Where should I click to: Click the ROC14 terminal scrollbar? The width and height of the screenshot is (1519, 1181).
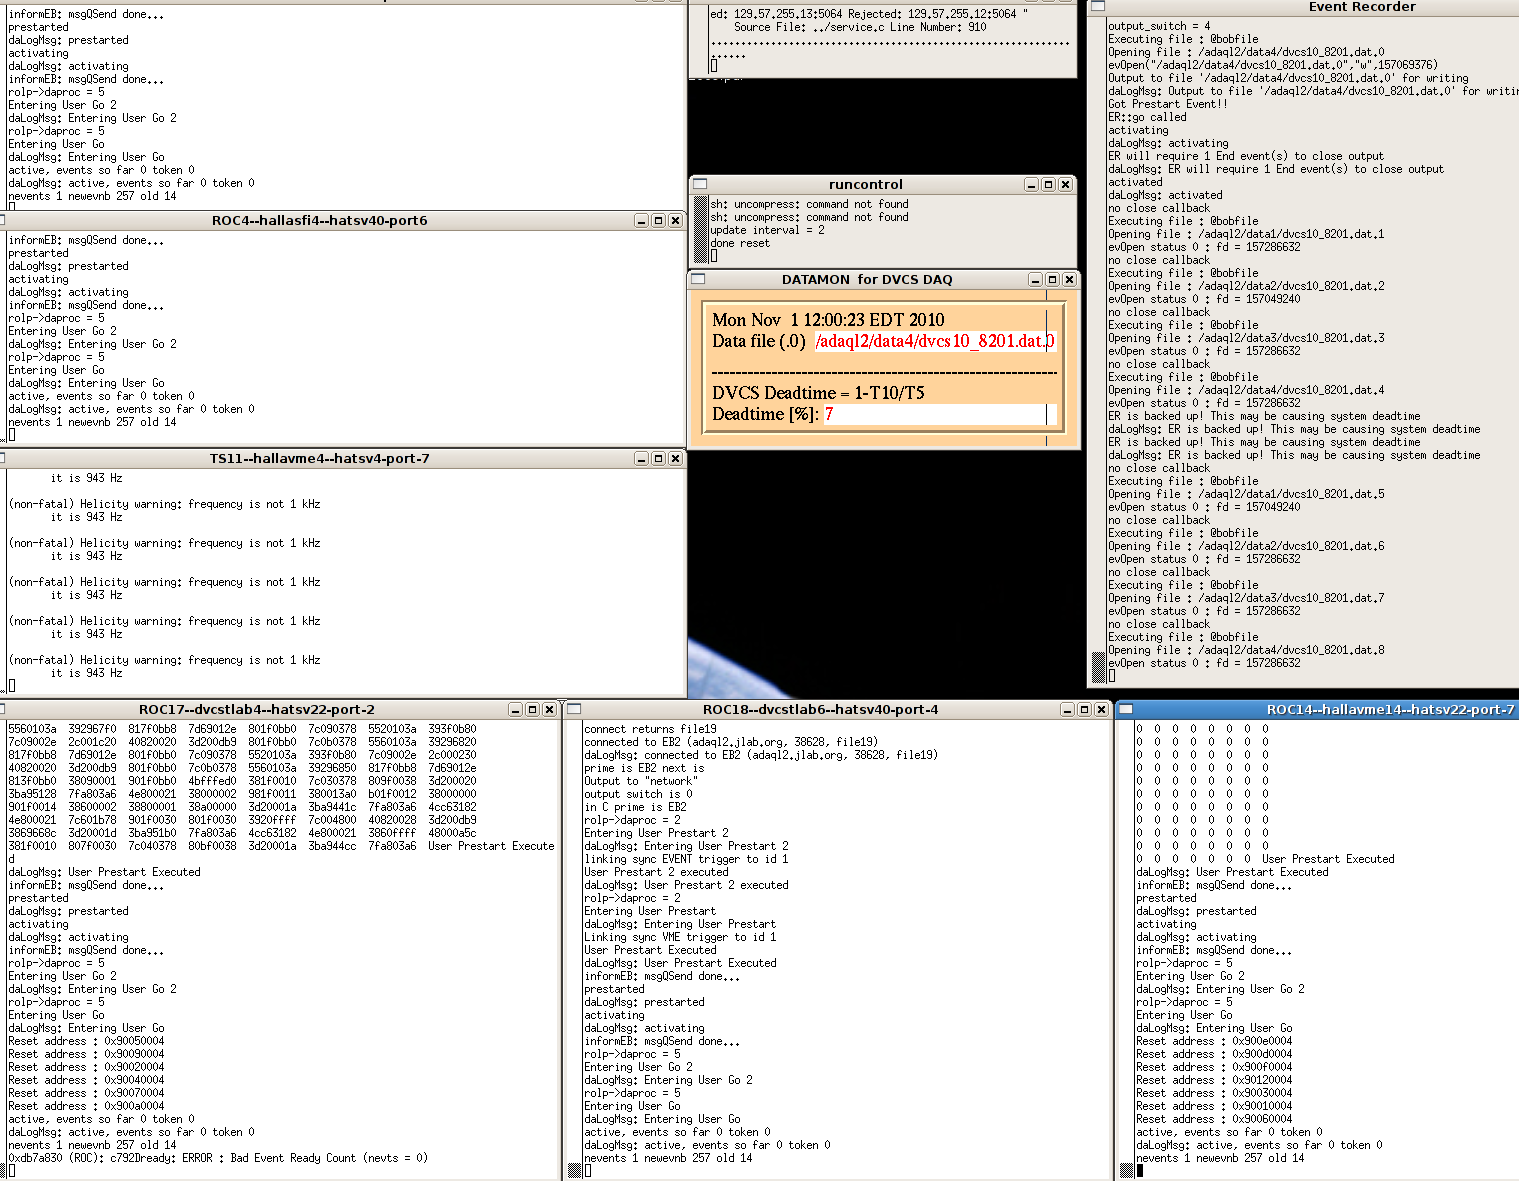(x=1126, y=949)
